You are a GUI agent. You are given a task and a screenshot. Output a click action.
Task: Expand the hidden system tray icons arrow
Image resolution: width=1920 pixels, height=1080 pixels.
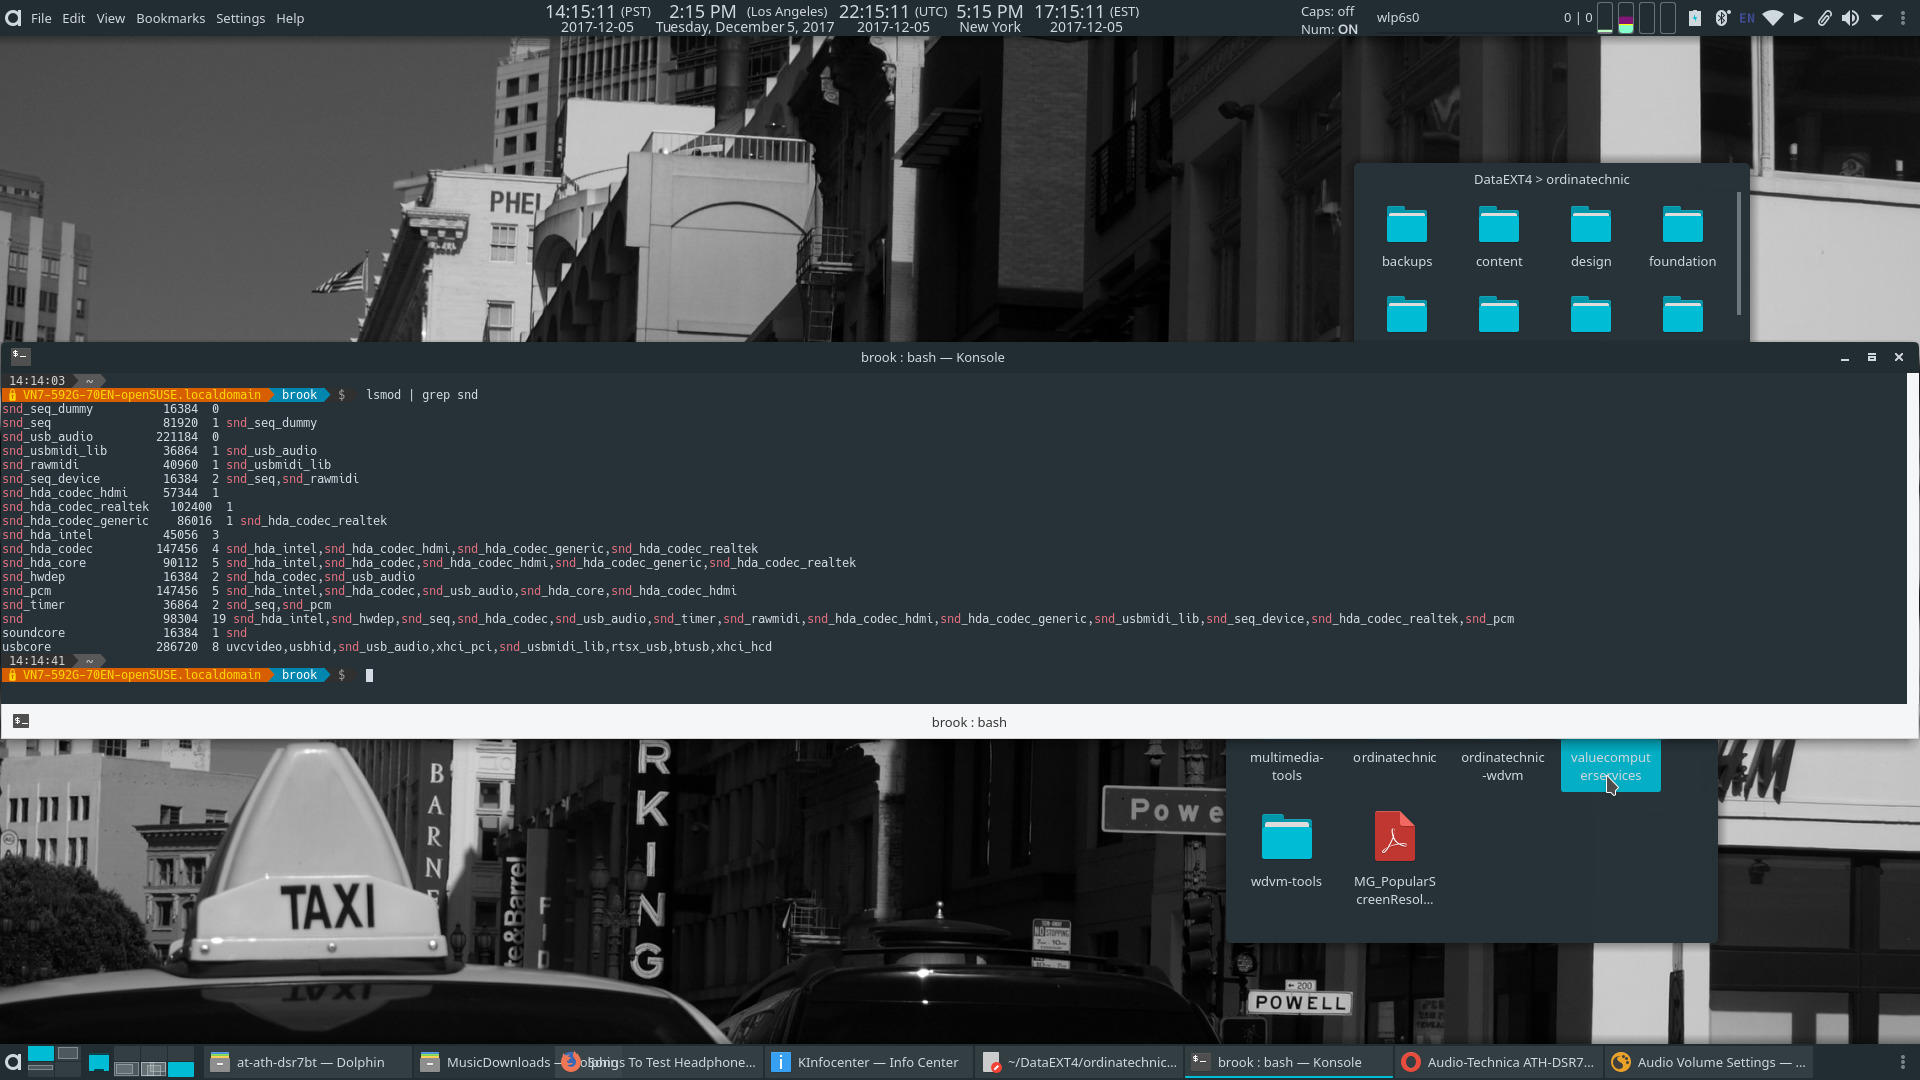pos(1877,18)
